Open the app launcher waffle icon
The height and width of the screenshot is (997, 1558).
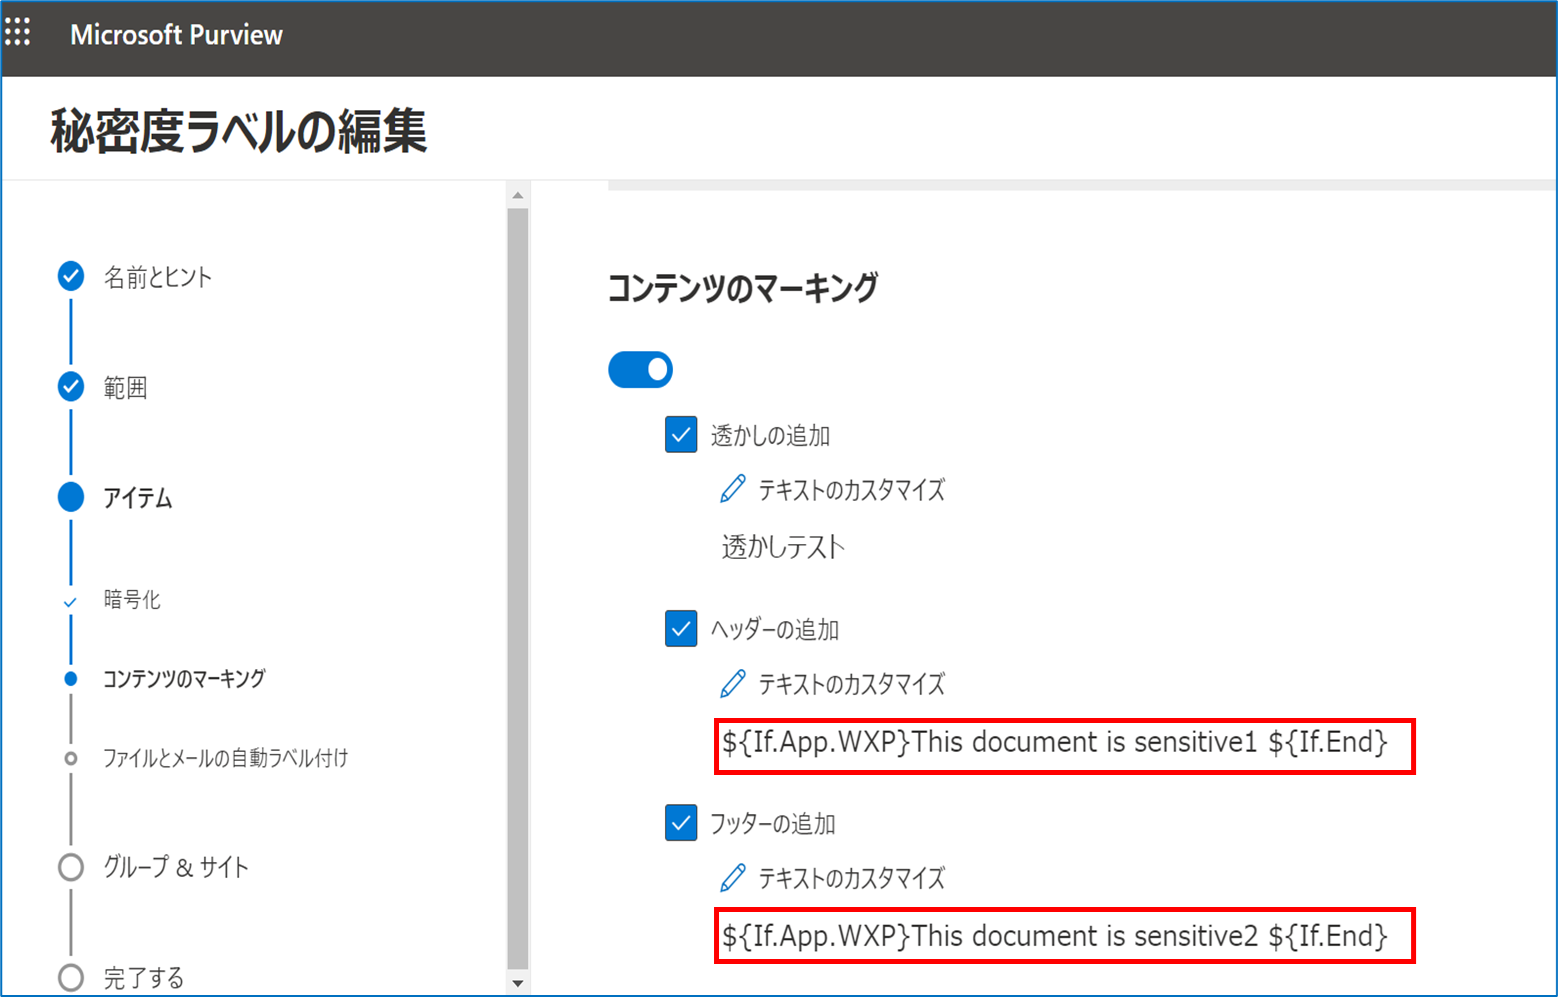[x=18, y=32]
